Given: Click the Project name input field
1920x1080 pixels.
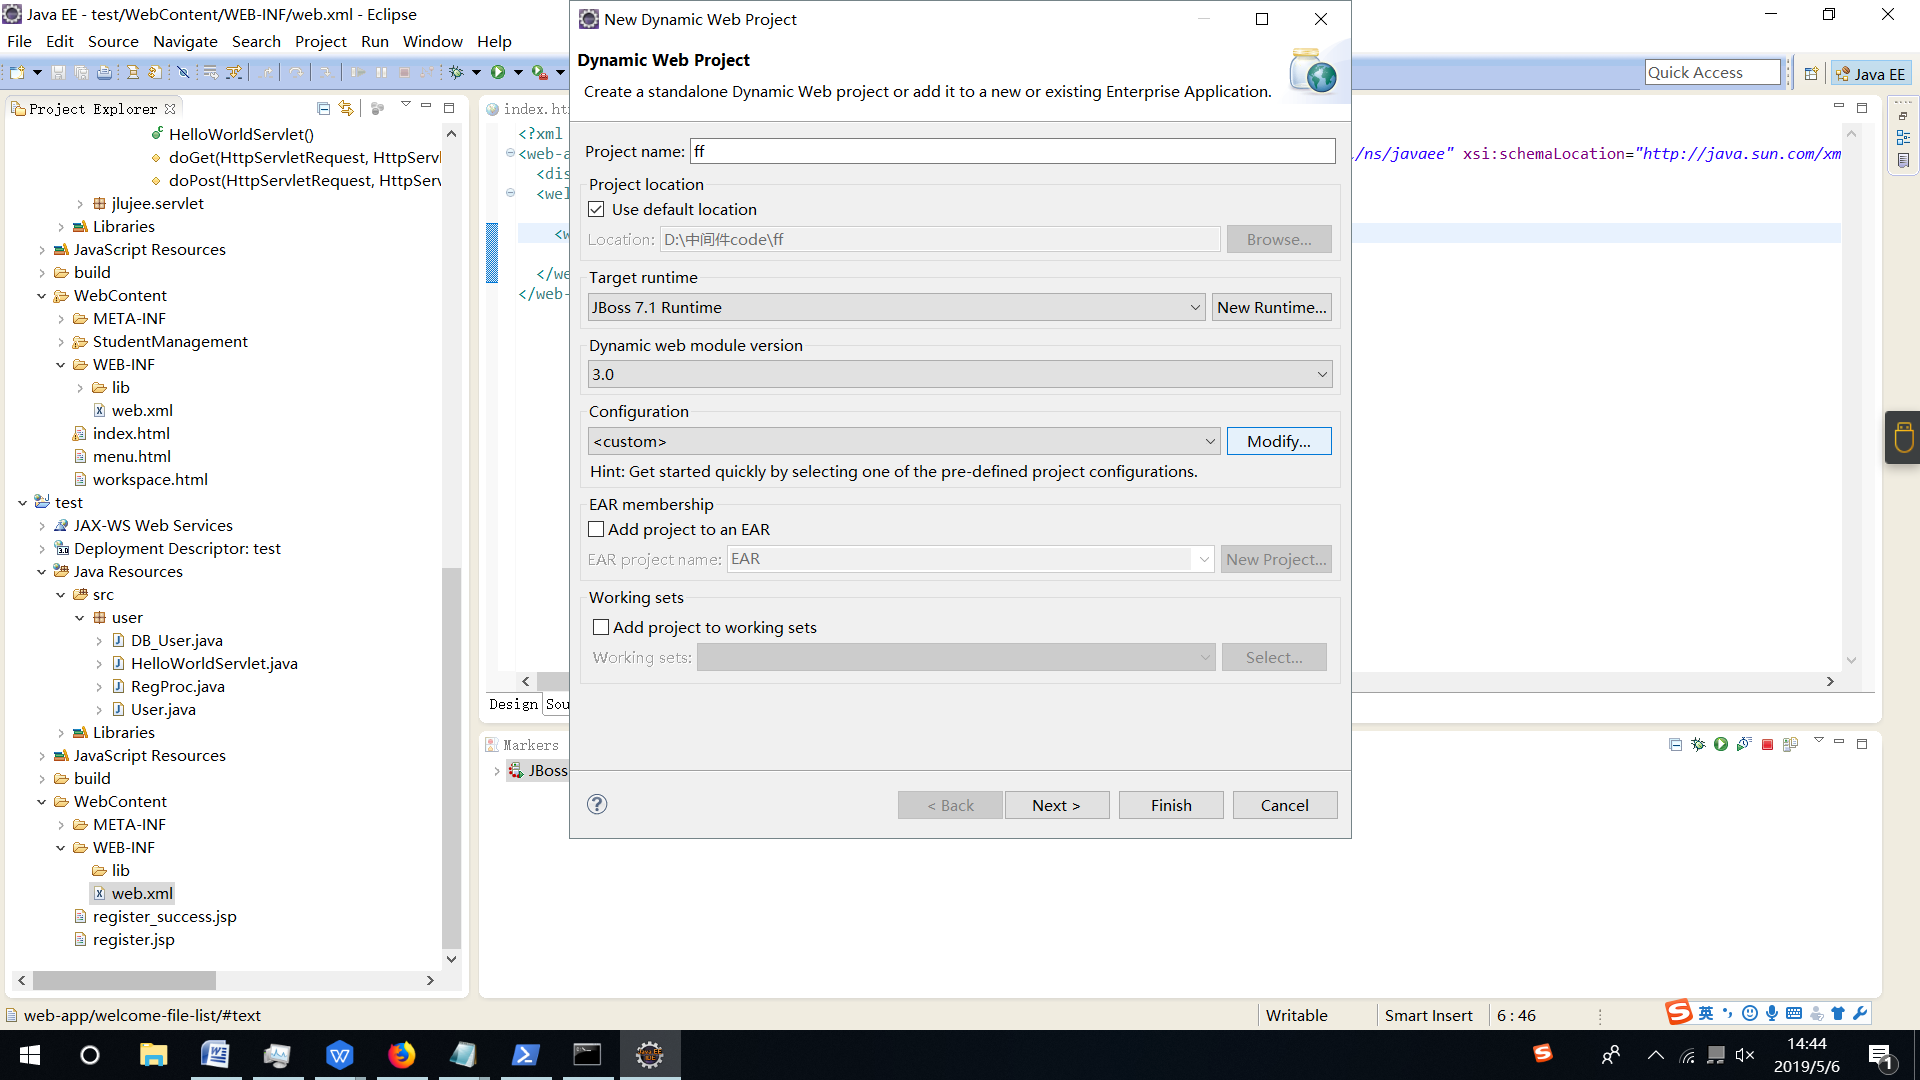Looking at the screenshot, I should (1012, 151).
